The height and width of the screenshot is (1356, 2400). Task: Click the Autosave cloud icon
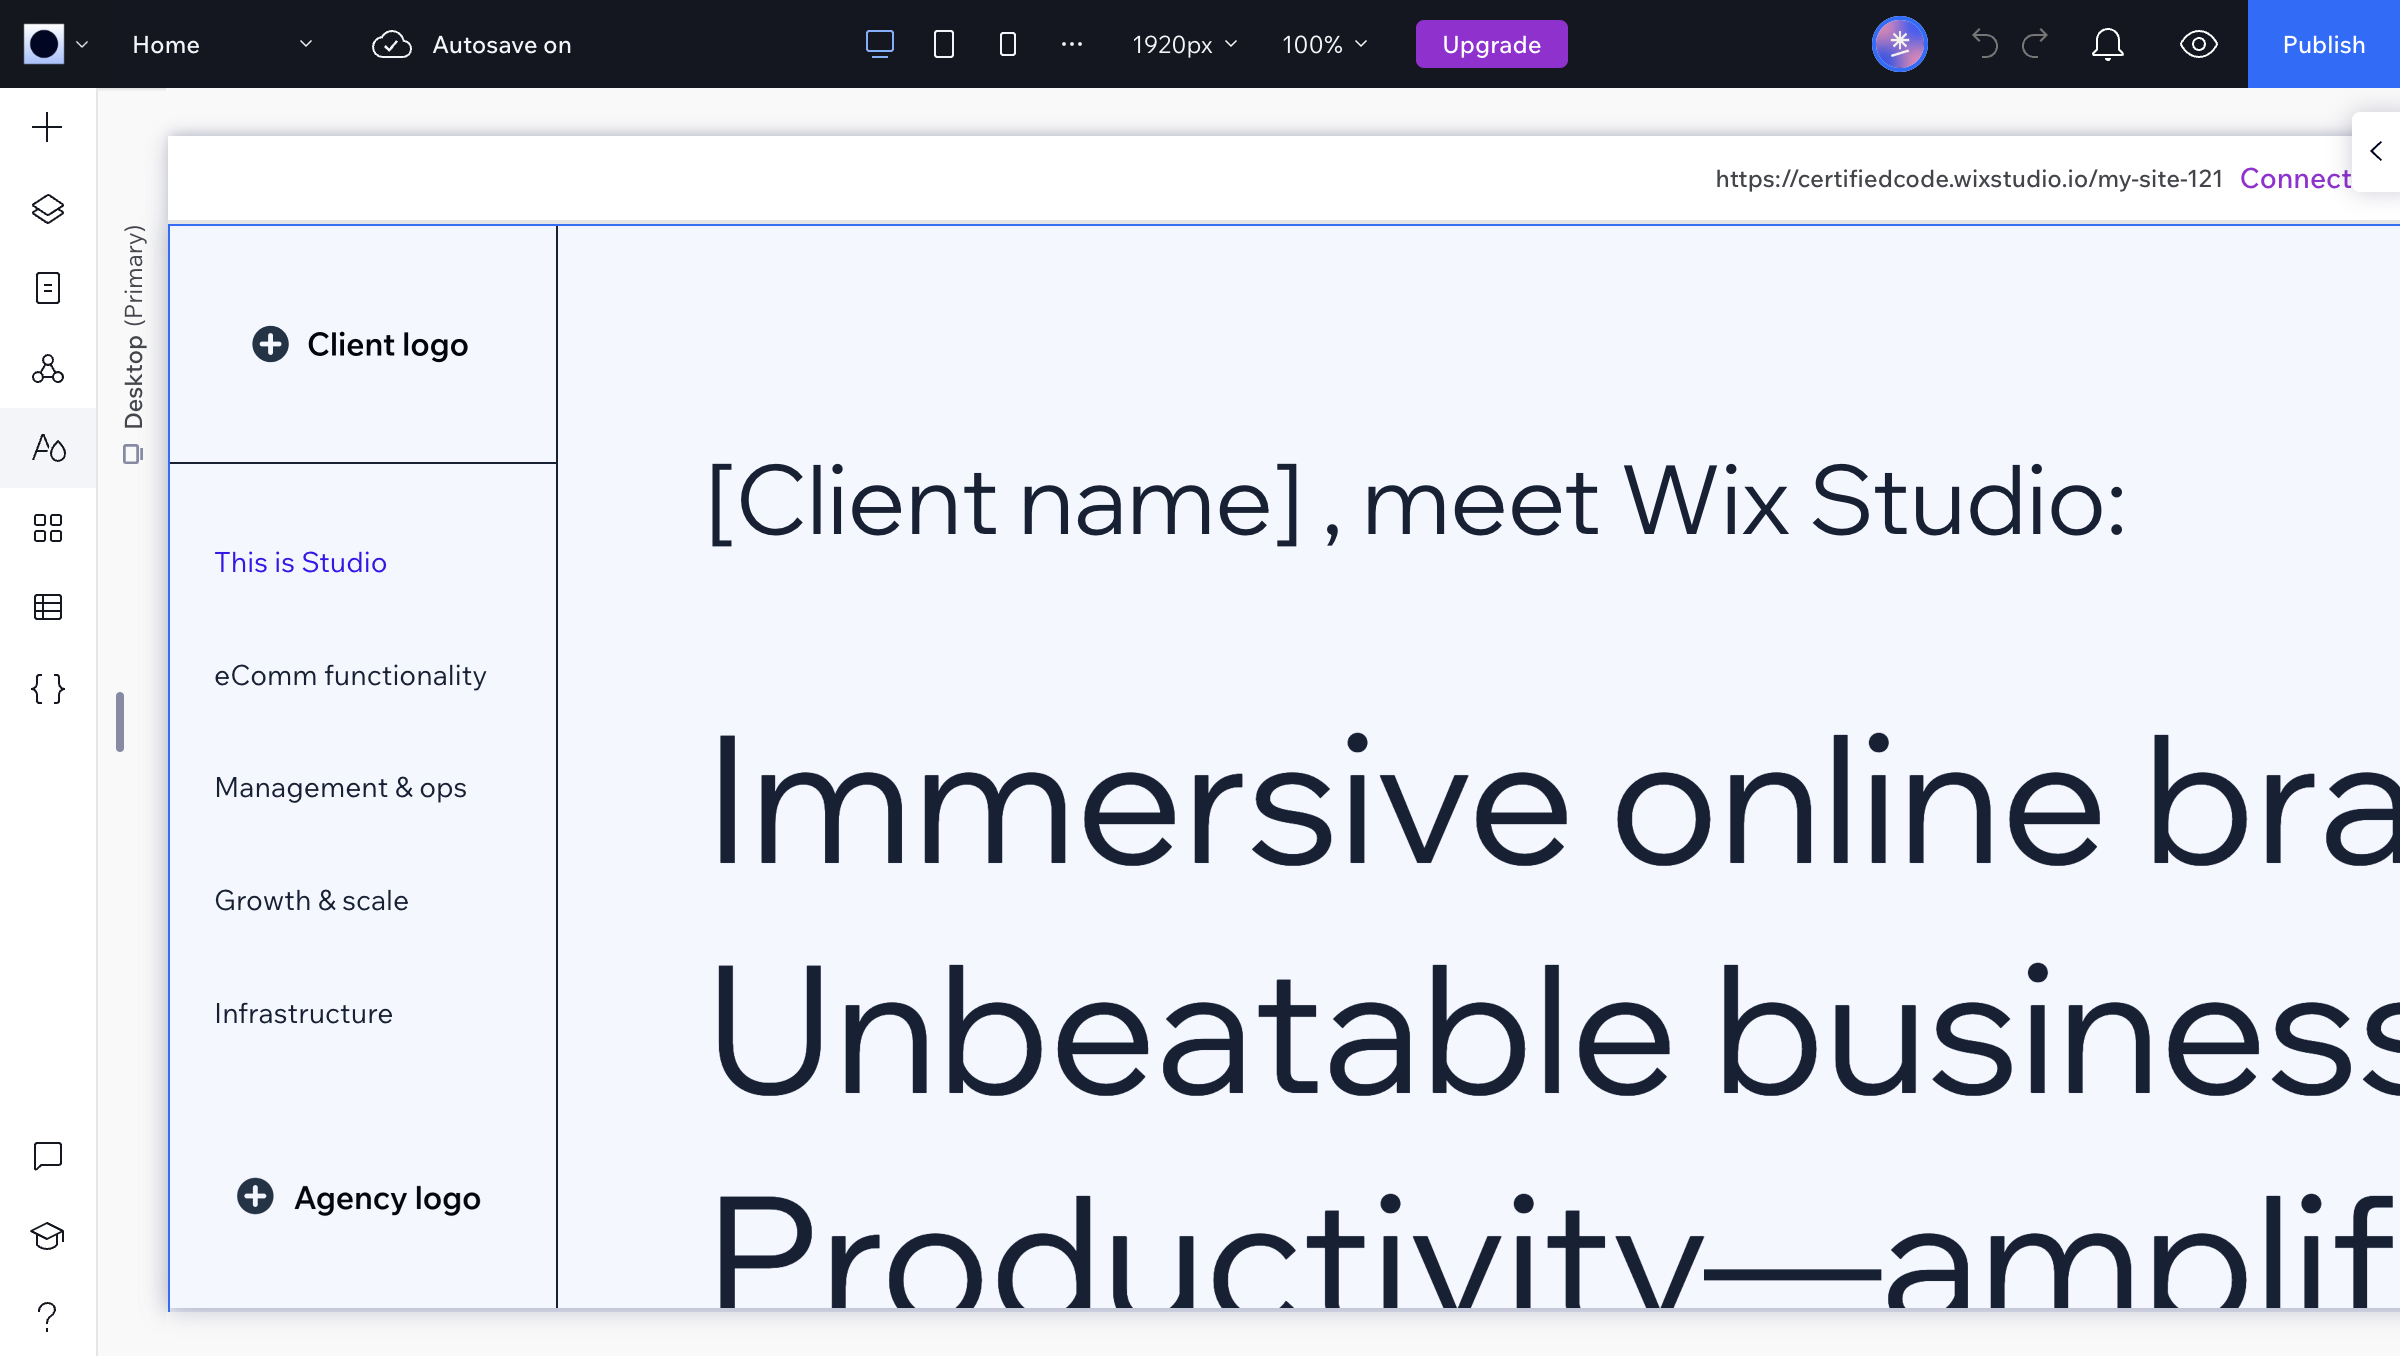click(x=391, y=44)
